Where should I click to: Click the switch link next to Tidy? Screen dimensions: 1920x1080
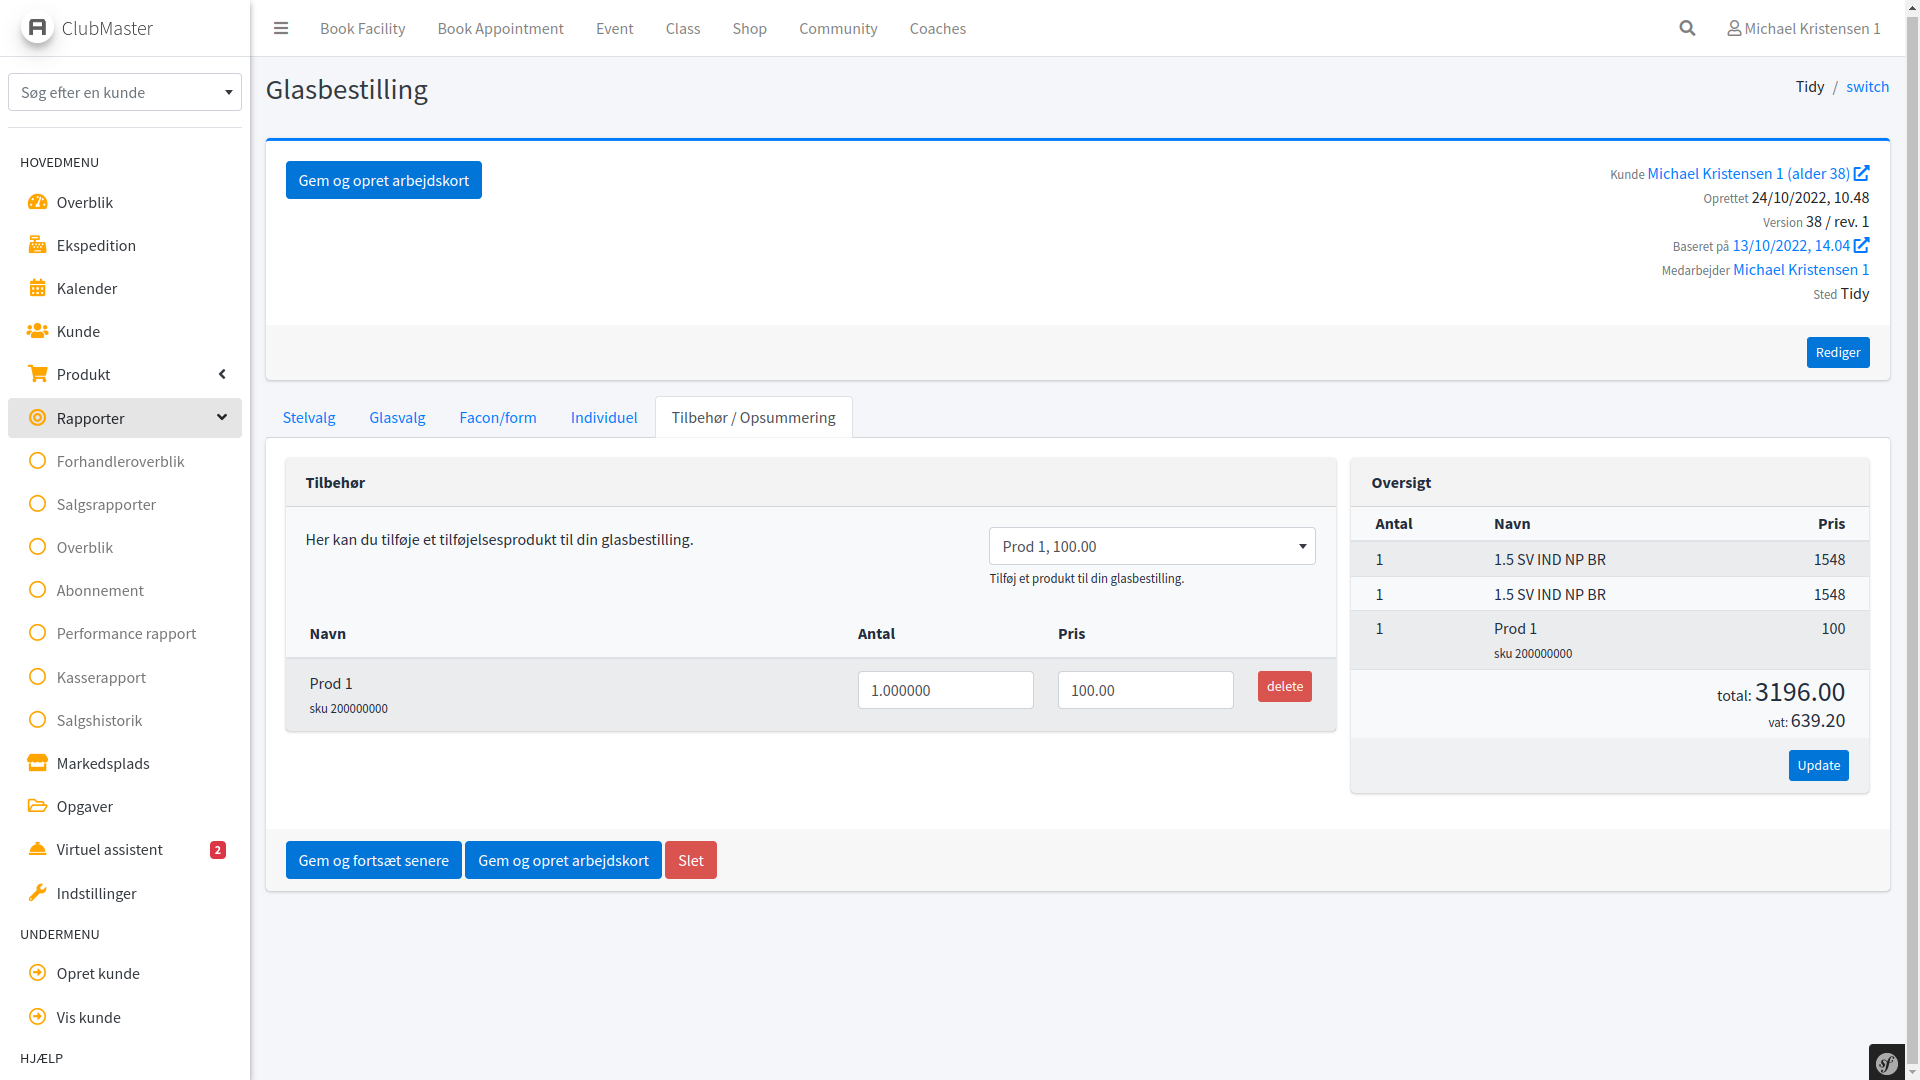coord(1866,86)
